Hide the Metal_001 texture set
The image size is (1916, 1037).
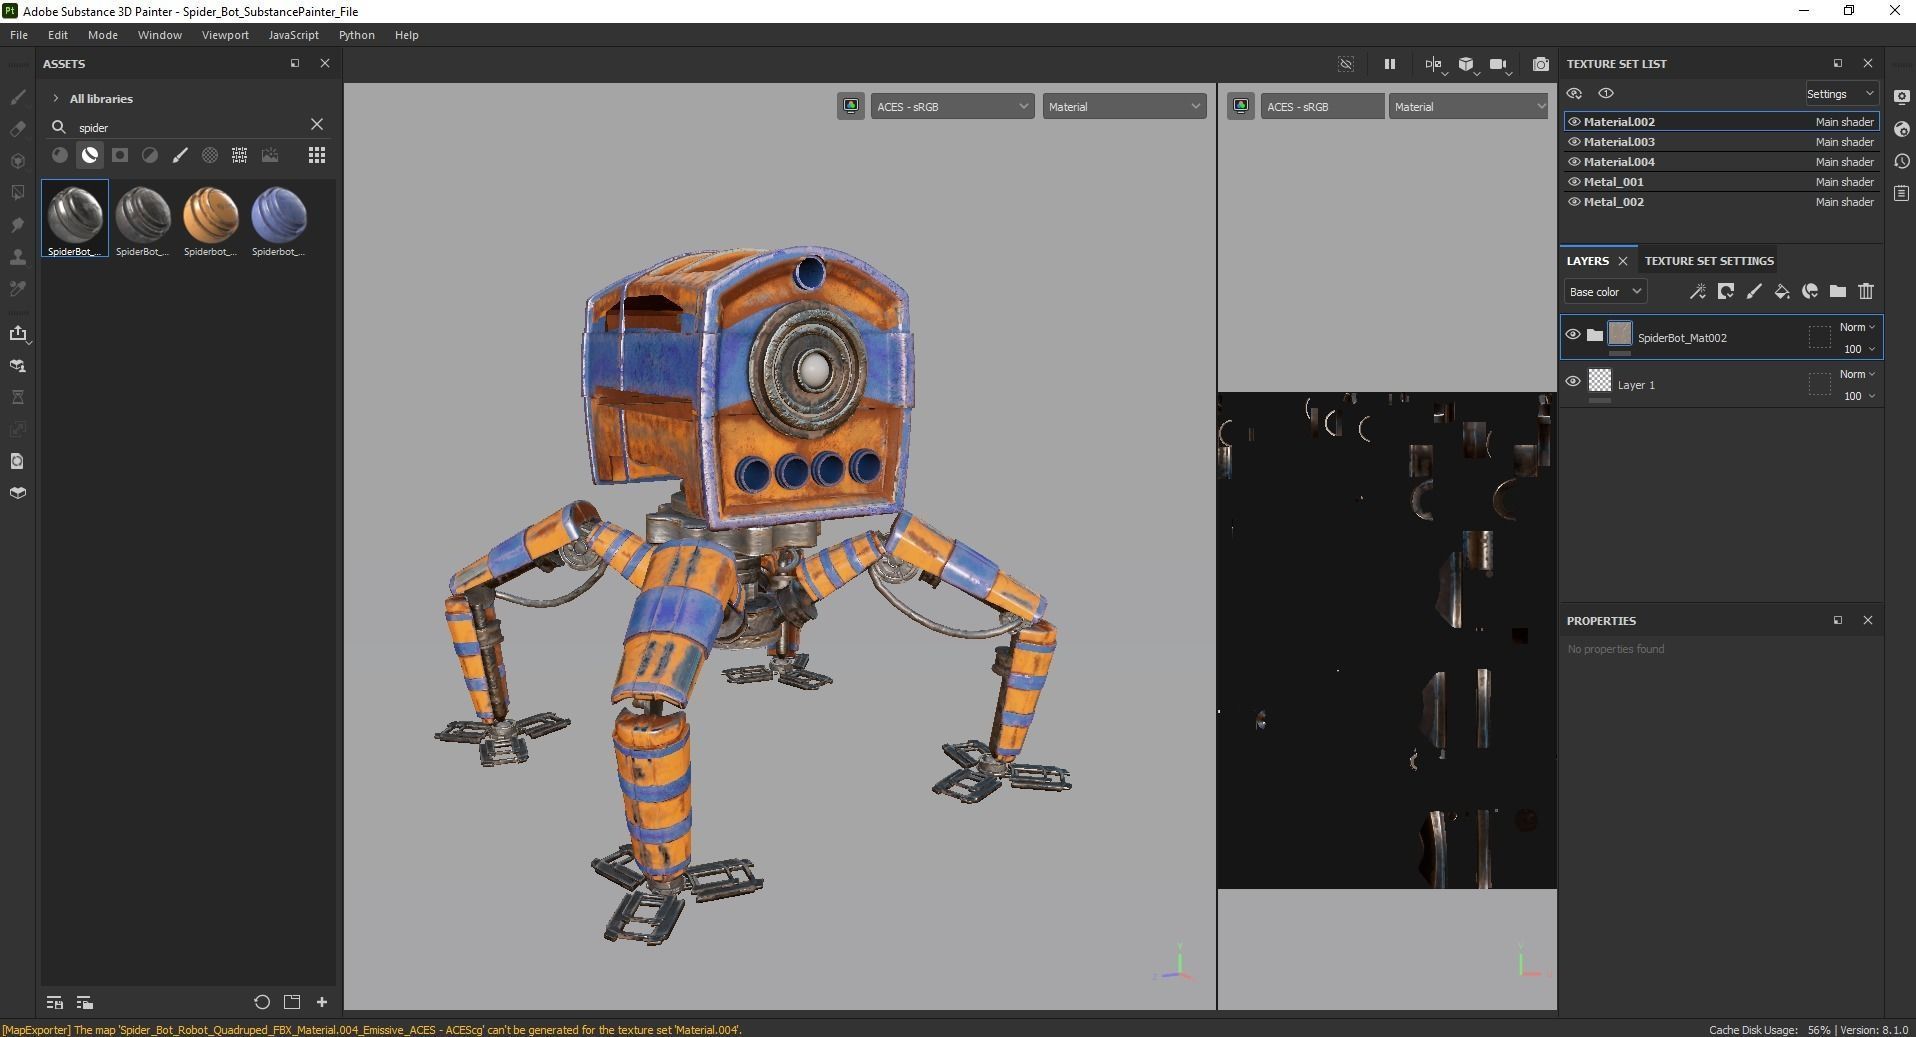coord(1574,182)
